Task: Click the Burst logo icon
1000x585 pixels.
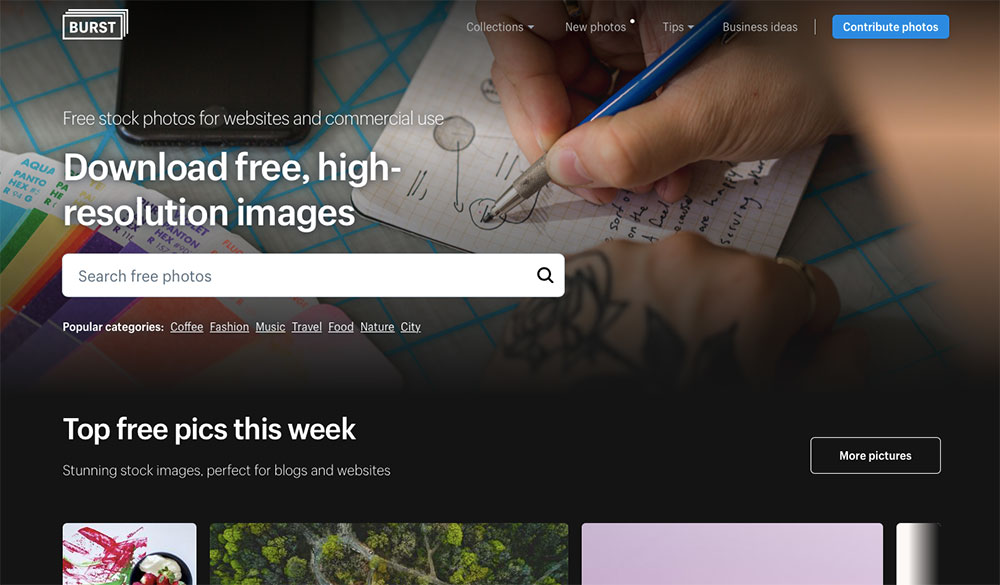Action: coord(95,25)
